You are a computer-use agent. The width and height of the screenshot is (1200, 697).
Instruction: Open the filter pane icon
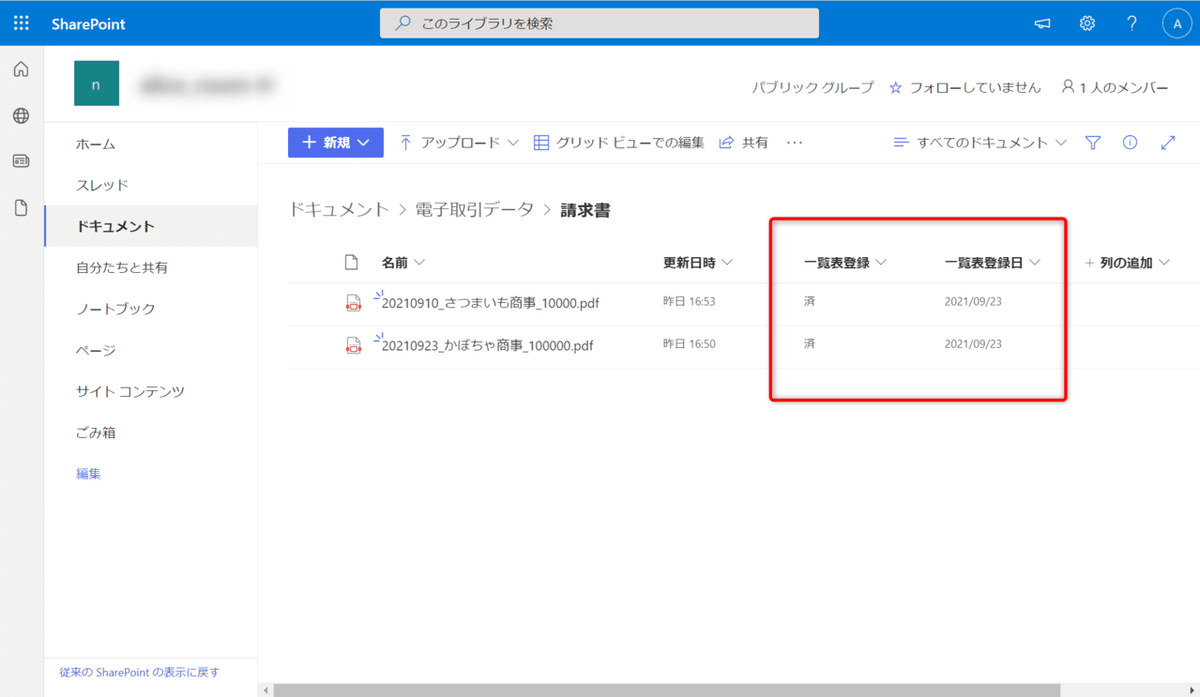[x=1092, y=142]
